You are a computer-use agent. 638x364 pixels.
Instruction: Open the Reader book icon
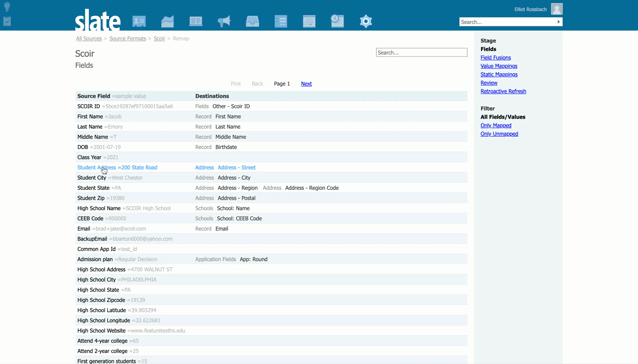click(x=196, y=21)
